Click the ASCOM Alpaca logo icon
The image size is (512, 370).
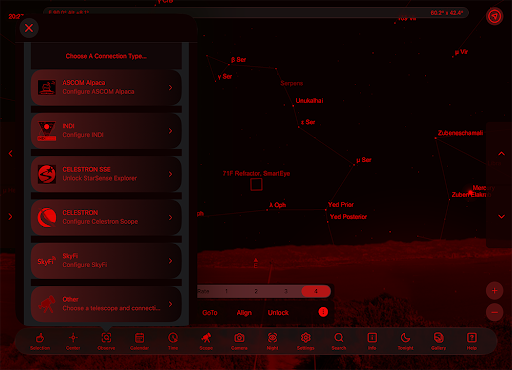click(x=47, y=87)
